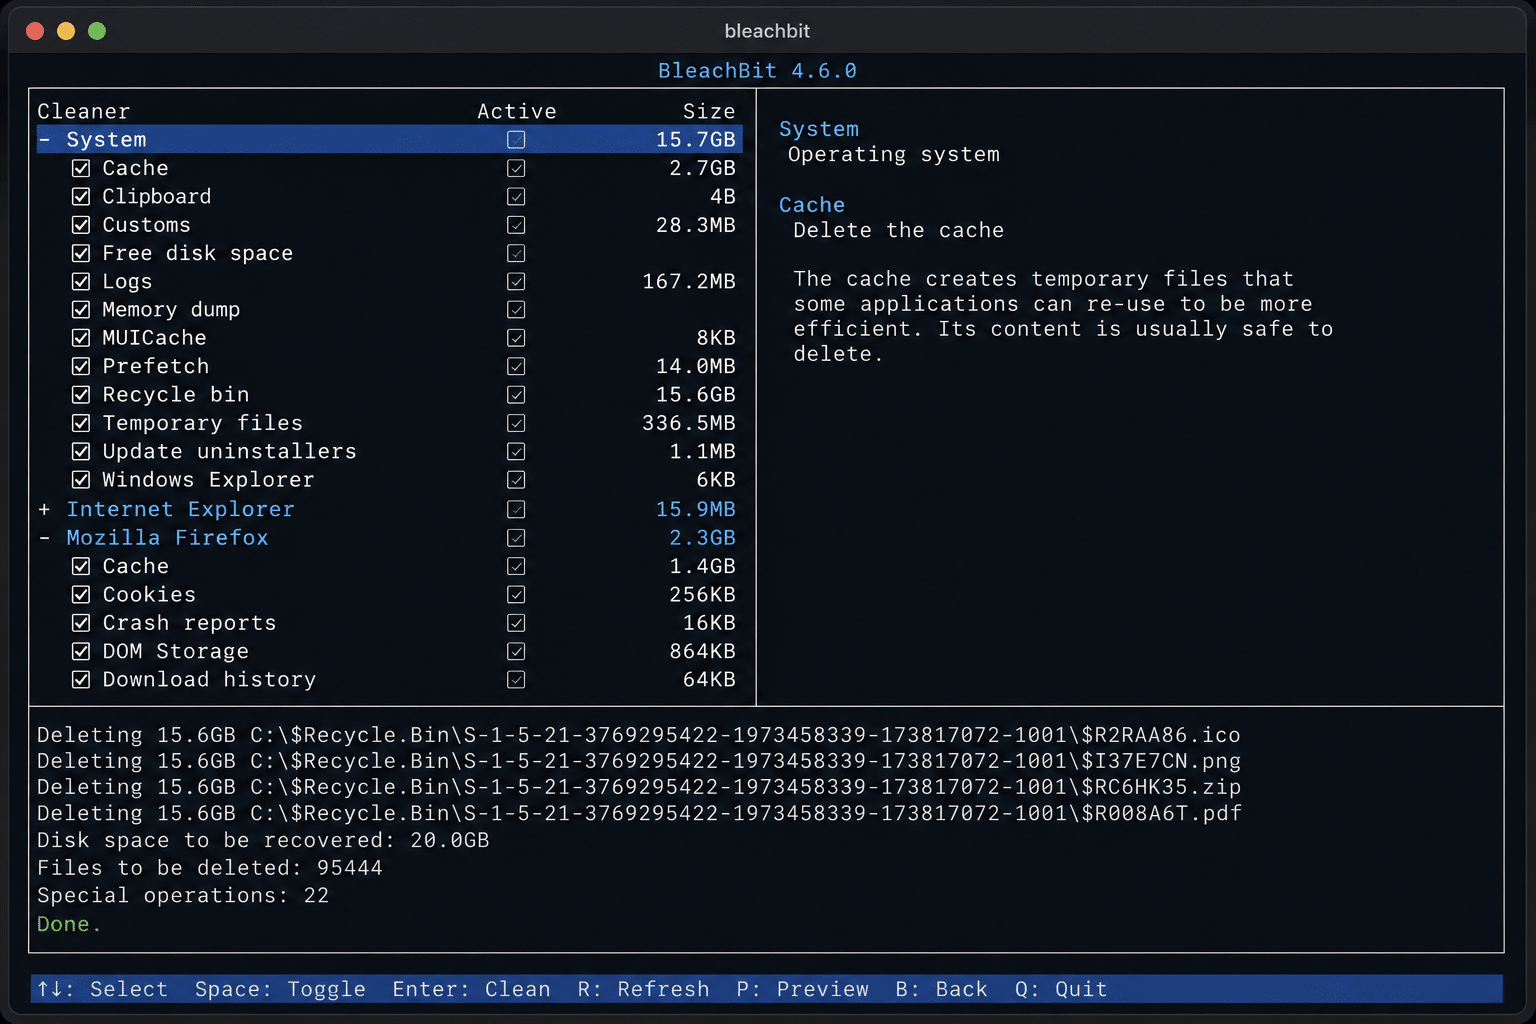Click the 2.3GB size value

click(702, 538)
